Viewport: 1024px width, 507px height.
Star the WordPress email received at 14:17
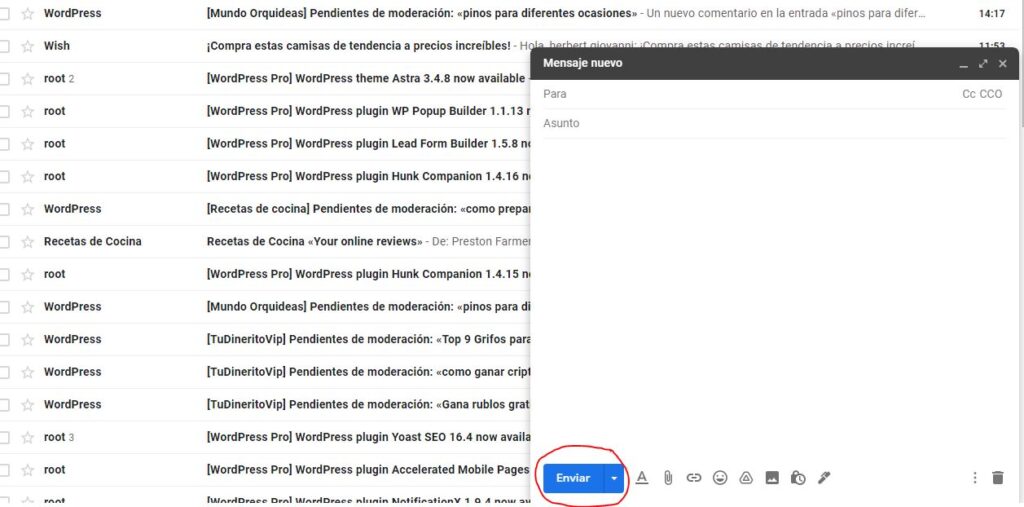point(27,14)
